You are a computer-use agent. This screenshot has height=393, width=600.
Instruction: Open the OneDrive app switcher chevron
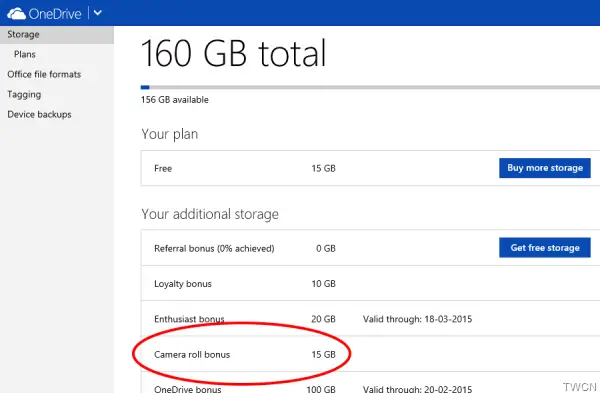point(98,13)
